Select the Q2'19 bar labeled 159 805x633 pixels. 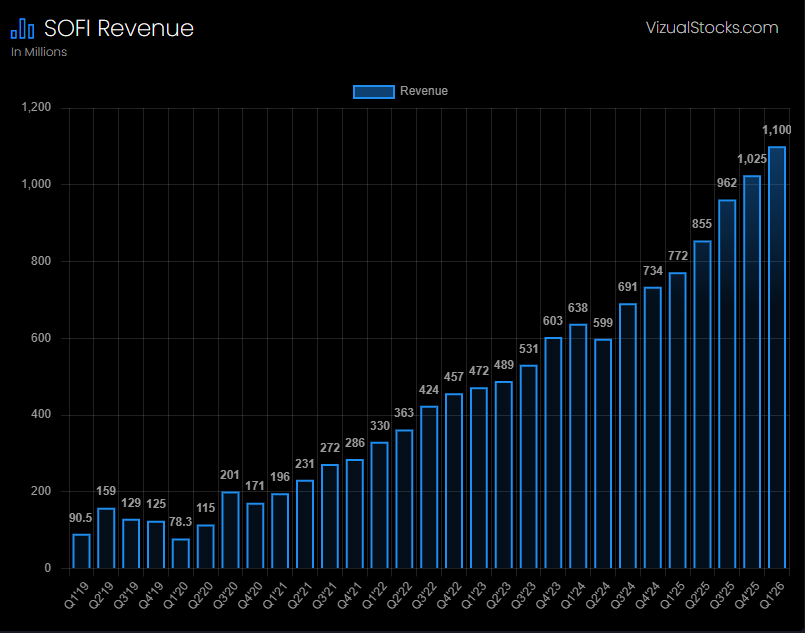[106, 539]
